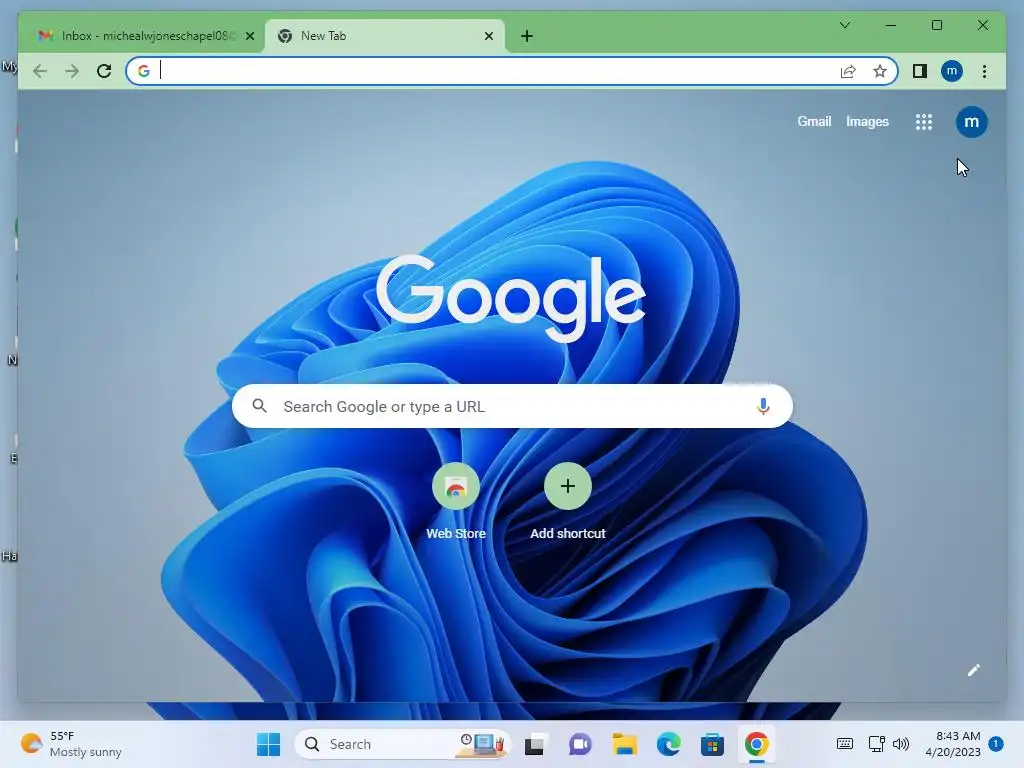
Task: Add a new shortcut tile
Action: pos(568,502)
